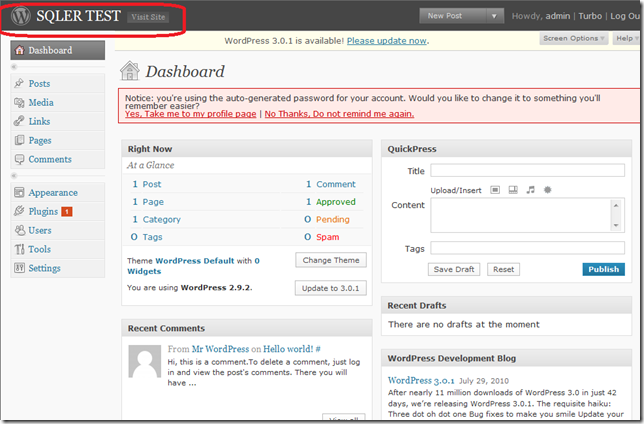Click the New Post button
The image size is (644, 424).
pyautogui.click(x=453, y=16)
